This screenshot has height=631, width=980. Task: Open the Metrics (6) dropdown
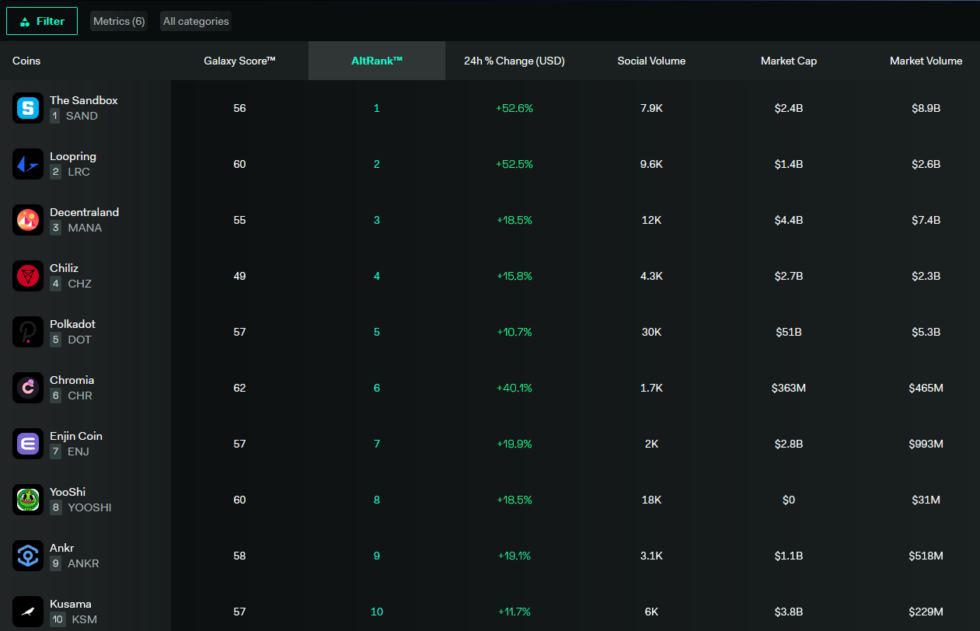click(118, 20)
